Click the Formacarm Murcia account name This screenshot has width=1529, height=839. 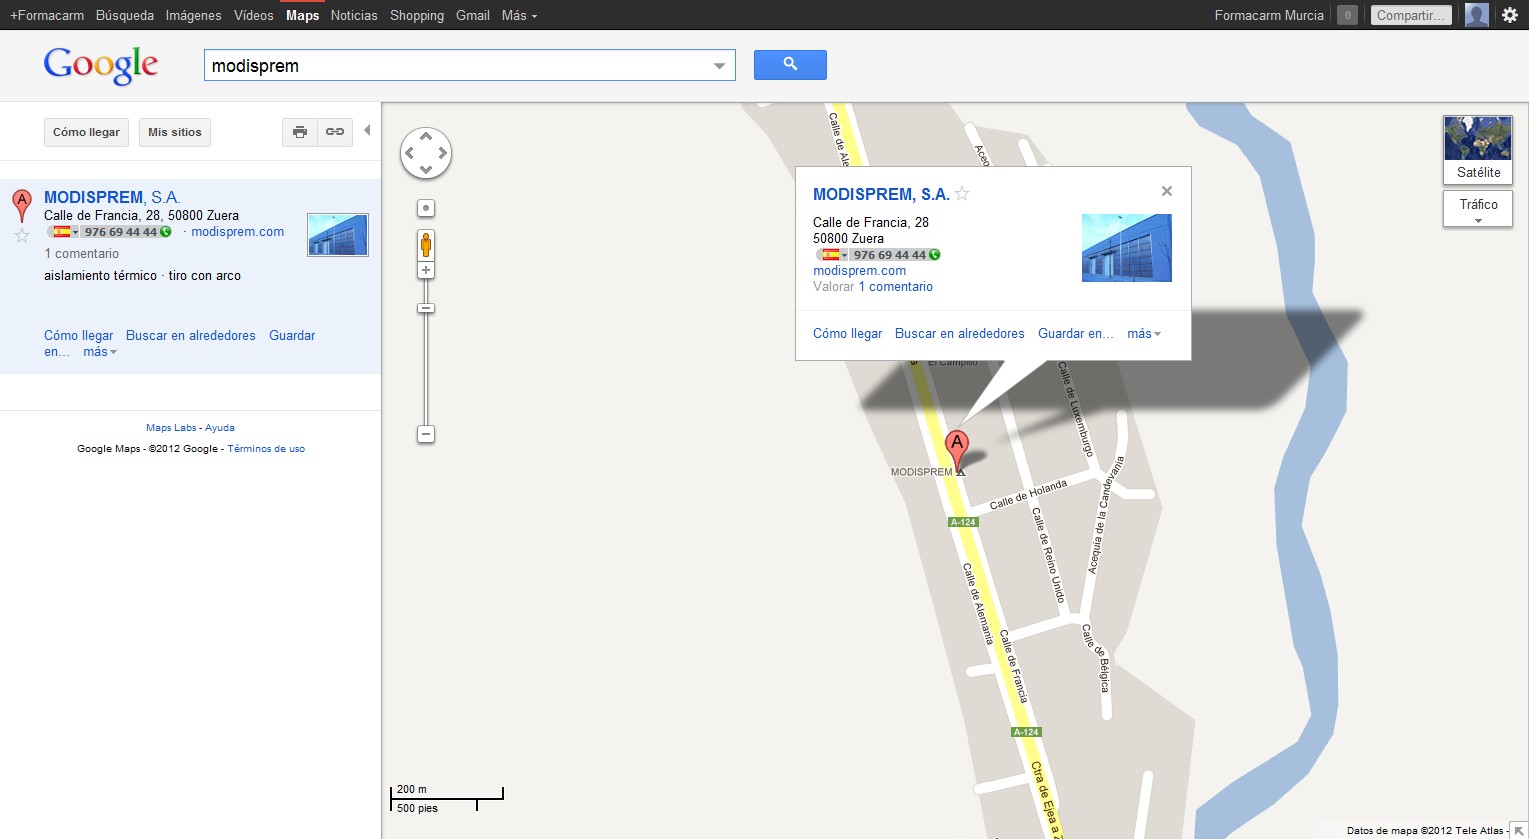pos(1269,15)
